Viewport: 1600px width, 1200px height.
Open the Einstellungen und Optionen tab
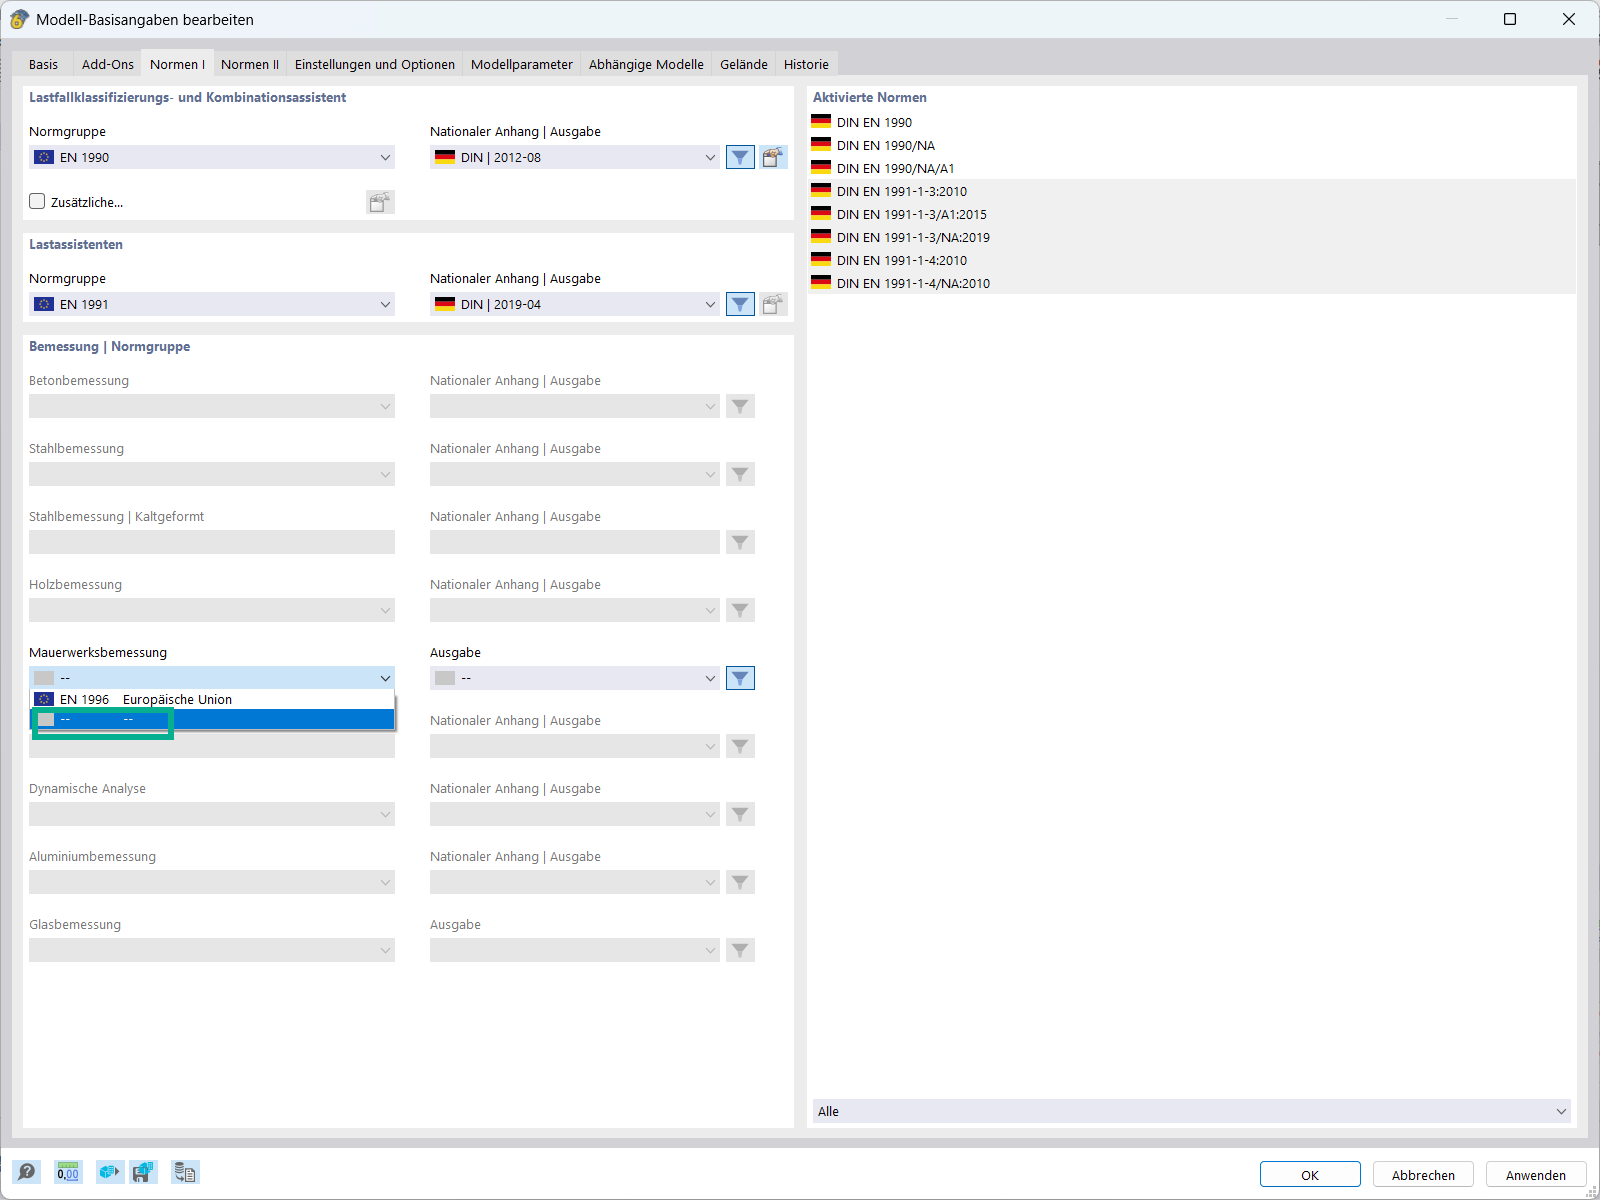coord(375,64)
